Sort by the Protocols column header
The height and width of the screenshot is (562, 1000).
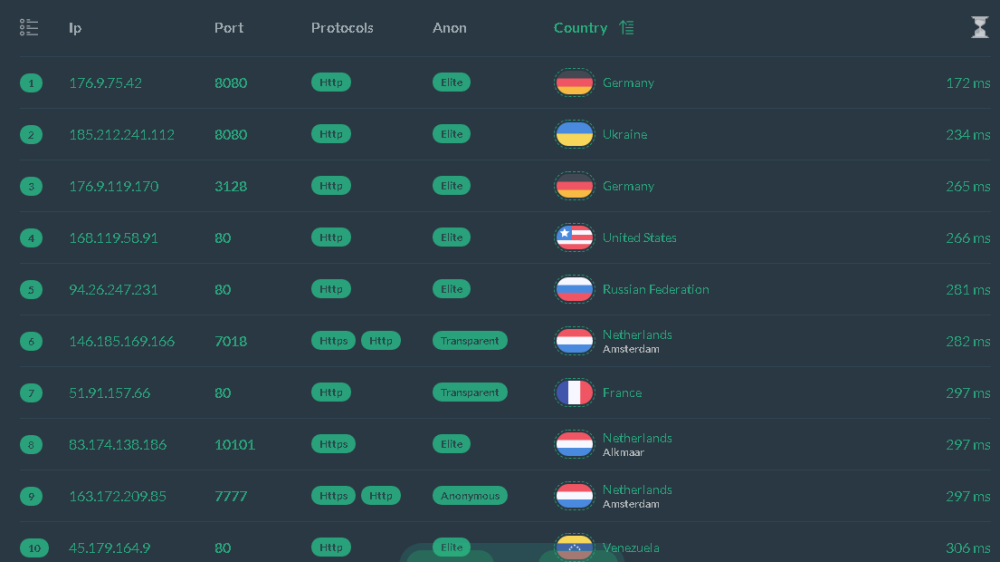(342, 28)
